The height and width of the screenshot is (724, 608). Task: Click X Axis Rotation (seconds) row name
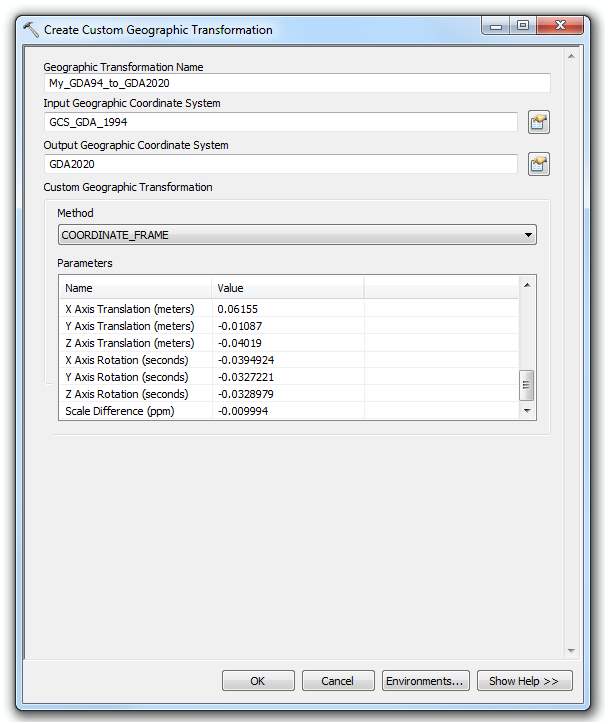(126, 360)
